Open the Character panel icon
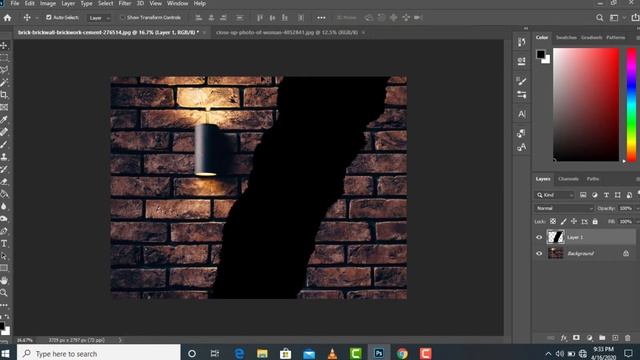This screenshot has width=640, height=360. click(x=522, y=114)
